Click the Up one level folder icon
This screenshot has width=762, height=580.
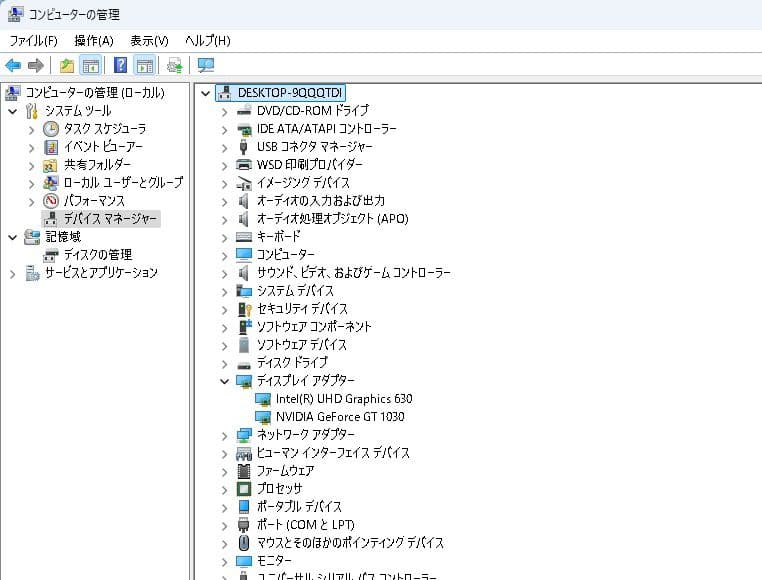(x=67, y=65)
